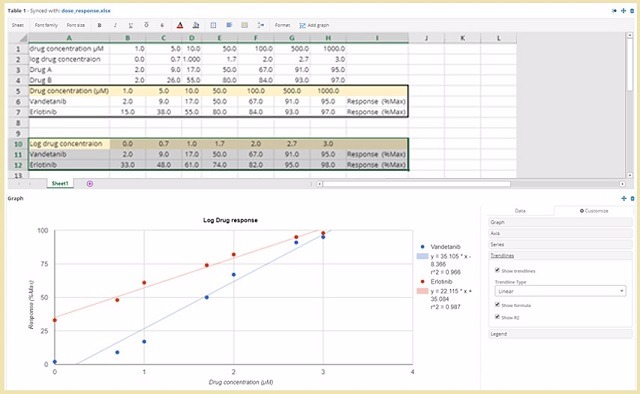Switch to the Data tab
The height and width of the screenshot is (394, 640).
click(x=520, y=211)
